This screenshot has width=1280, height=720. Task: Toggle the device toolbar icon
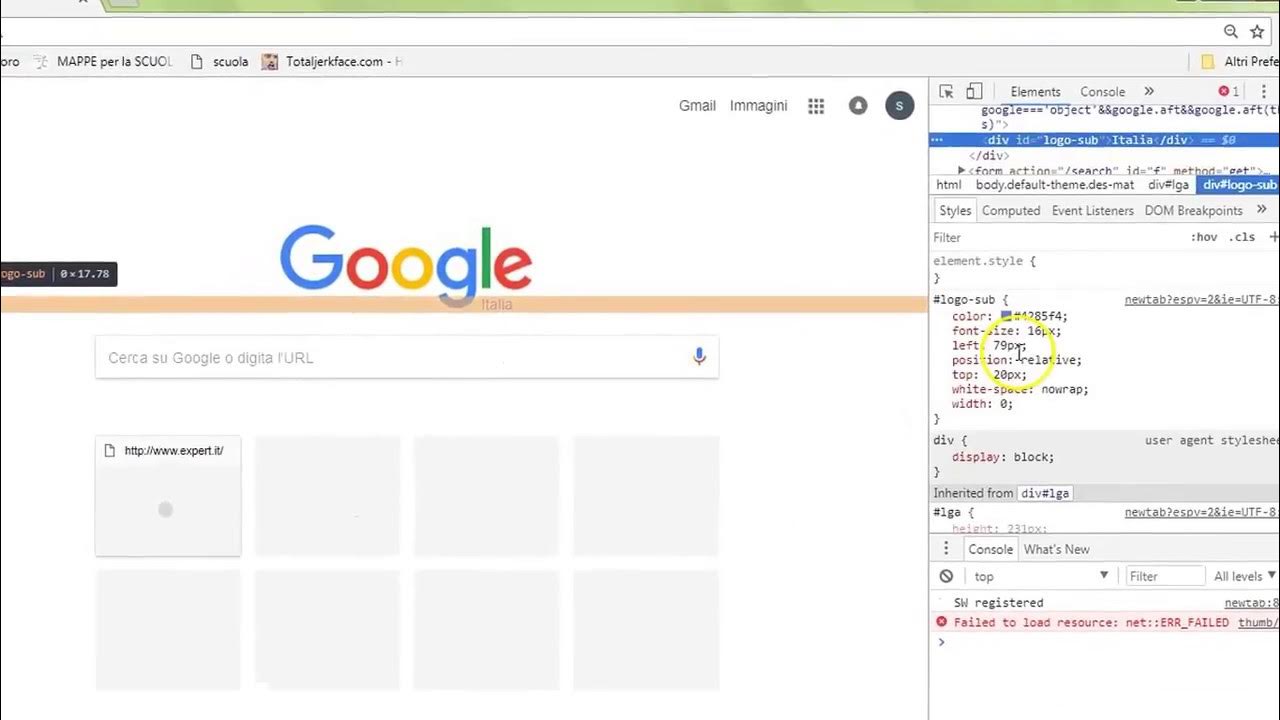(974, 91)
